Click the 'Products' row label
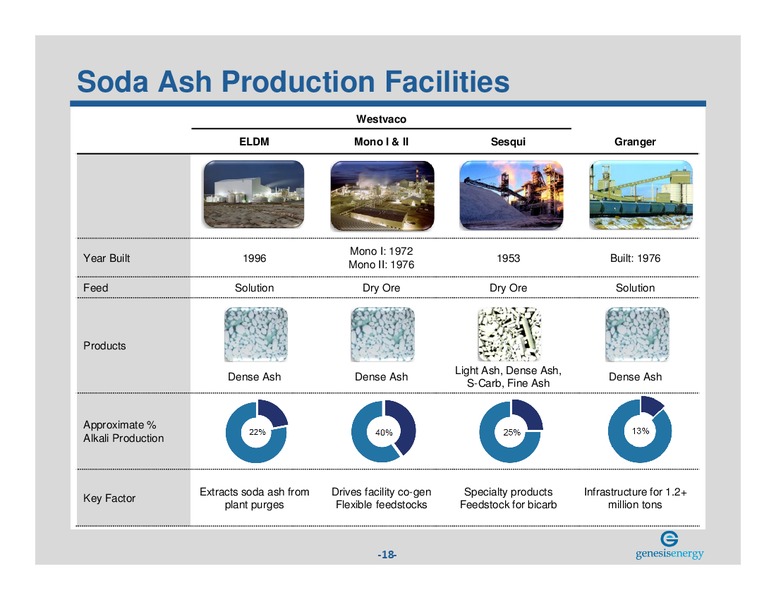Image resolution: width=776 pixels, height=600 pixels. click(104, 346)
